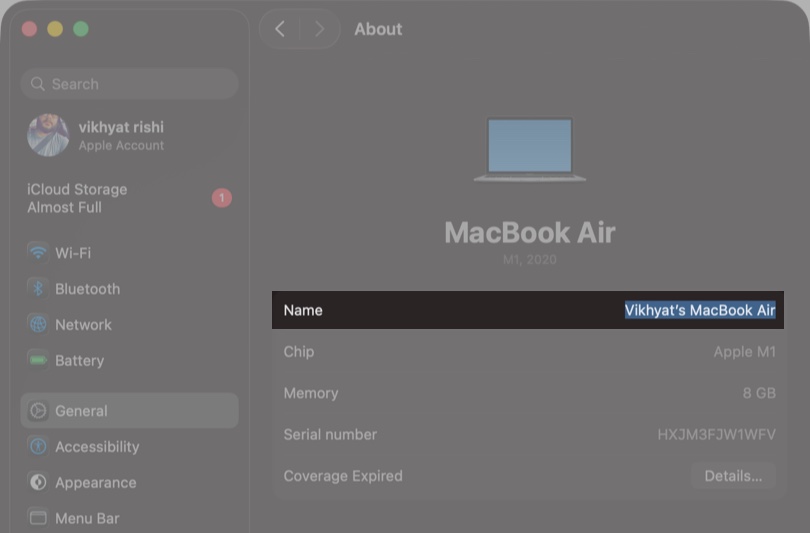Open Battery settings label
Image resolution: width=810 pixels, height=533 pixels.
80,360
